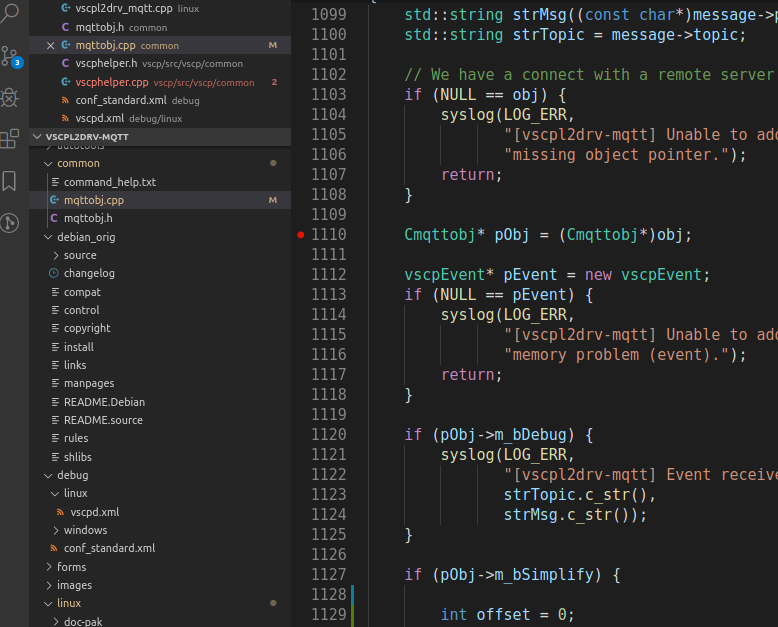Expand the images folder
Image resolution: width=778 pixels, height=627 pixels.
pos(48,585)
